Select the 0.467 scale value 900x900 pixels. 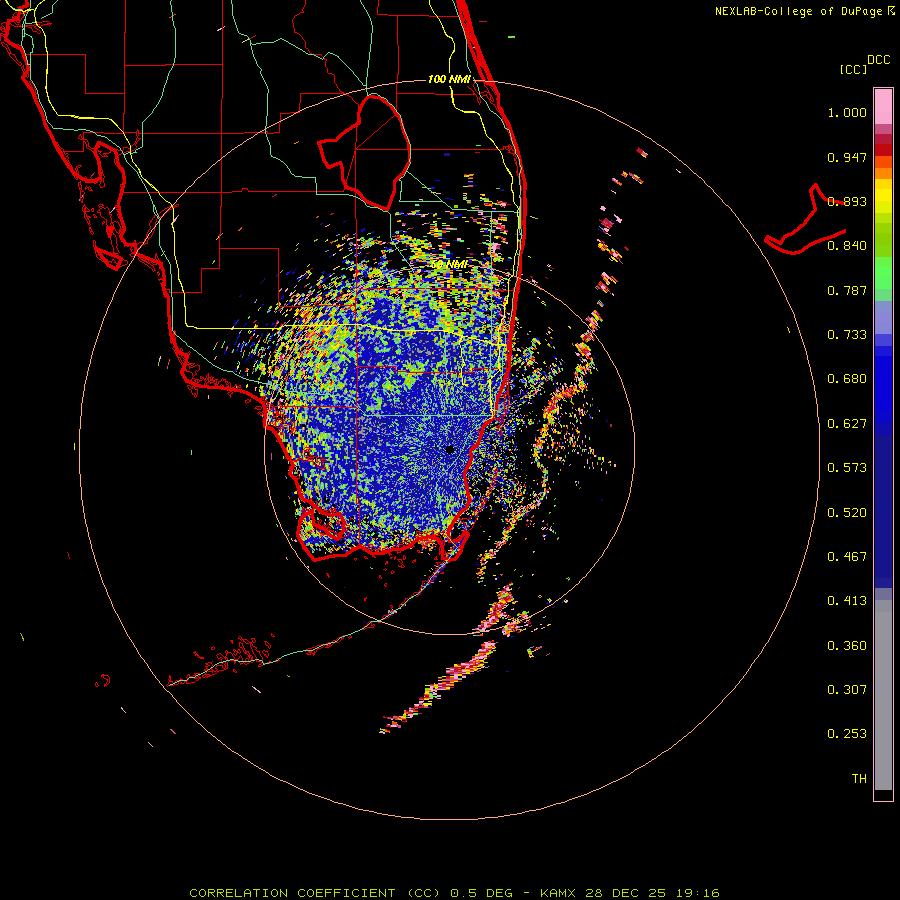(x=847, y=557)
